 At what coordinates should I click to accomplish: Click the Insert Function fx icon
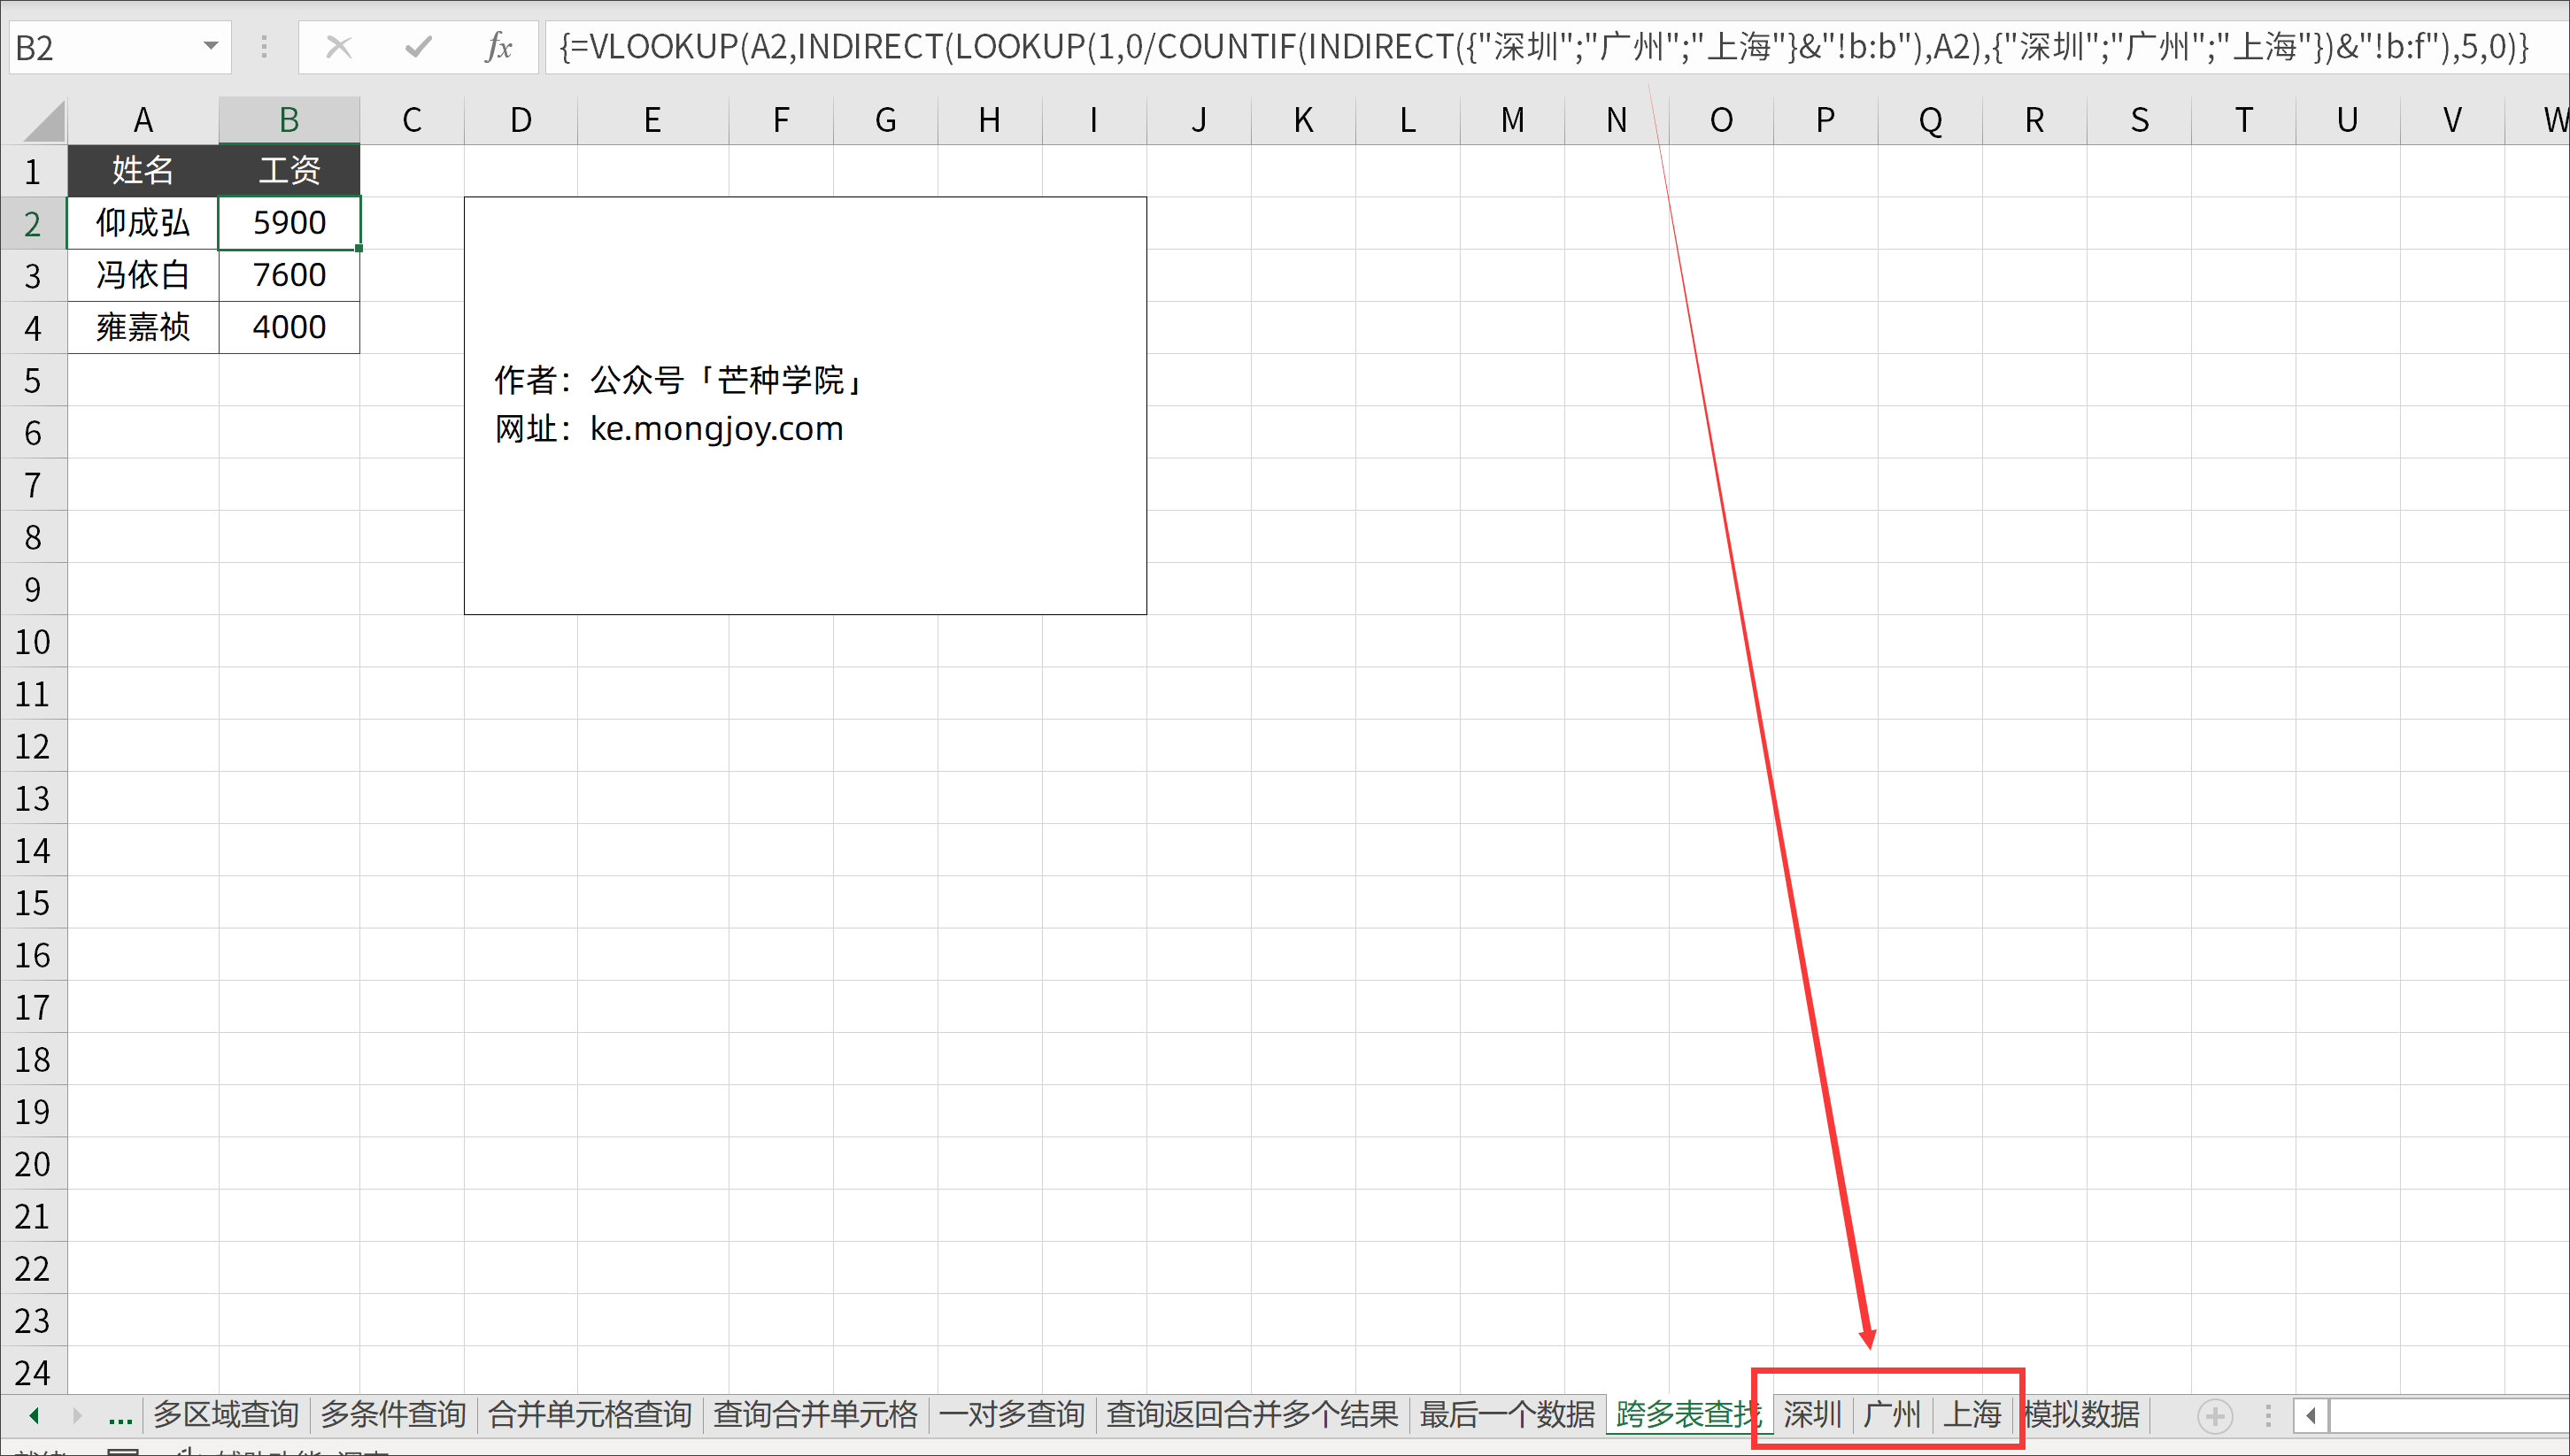tap(498, 47)
